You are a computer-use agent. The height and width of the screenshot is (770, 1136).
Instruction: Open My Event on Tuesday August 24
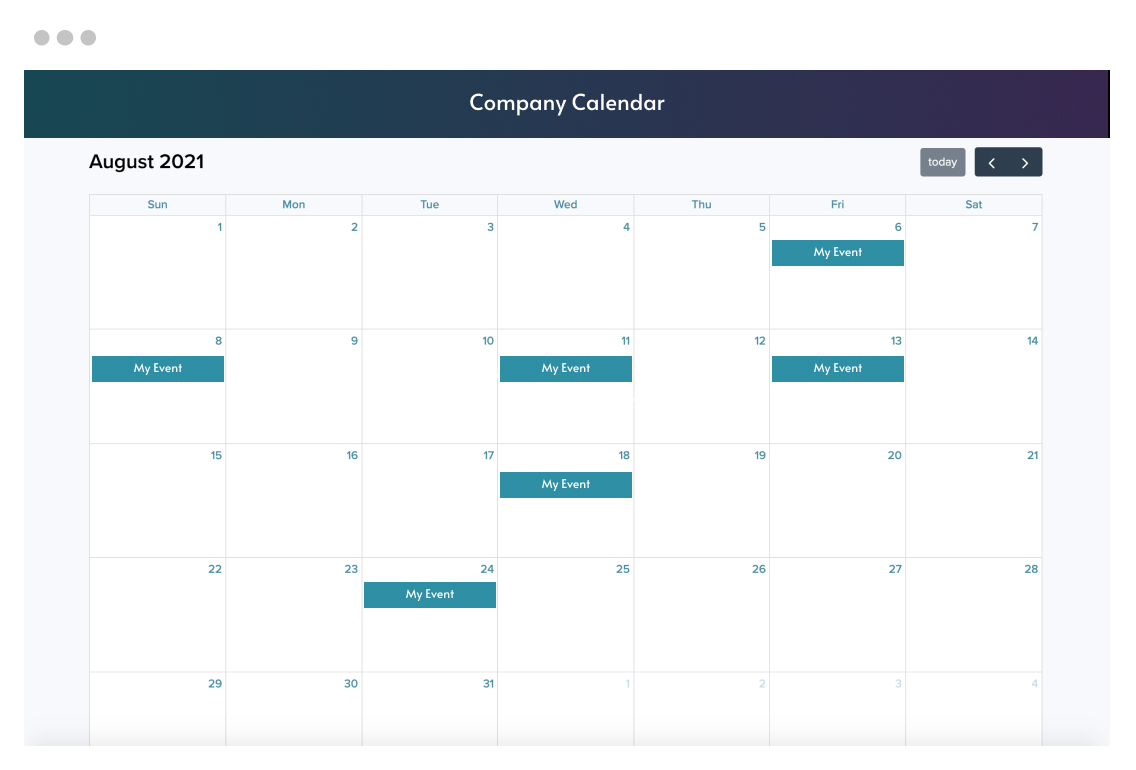click(x=430, y=595)
